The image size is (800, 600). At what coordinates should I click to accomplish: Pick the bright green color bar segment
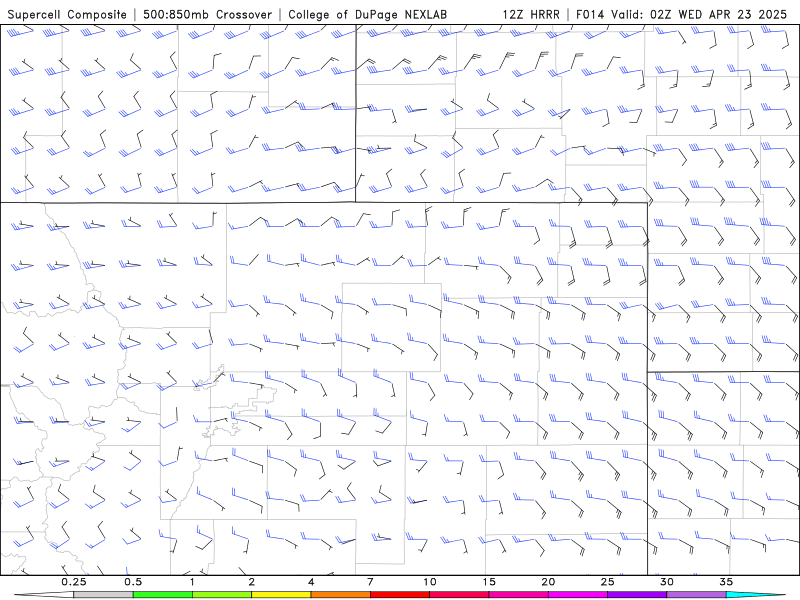[163, 595]
